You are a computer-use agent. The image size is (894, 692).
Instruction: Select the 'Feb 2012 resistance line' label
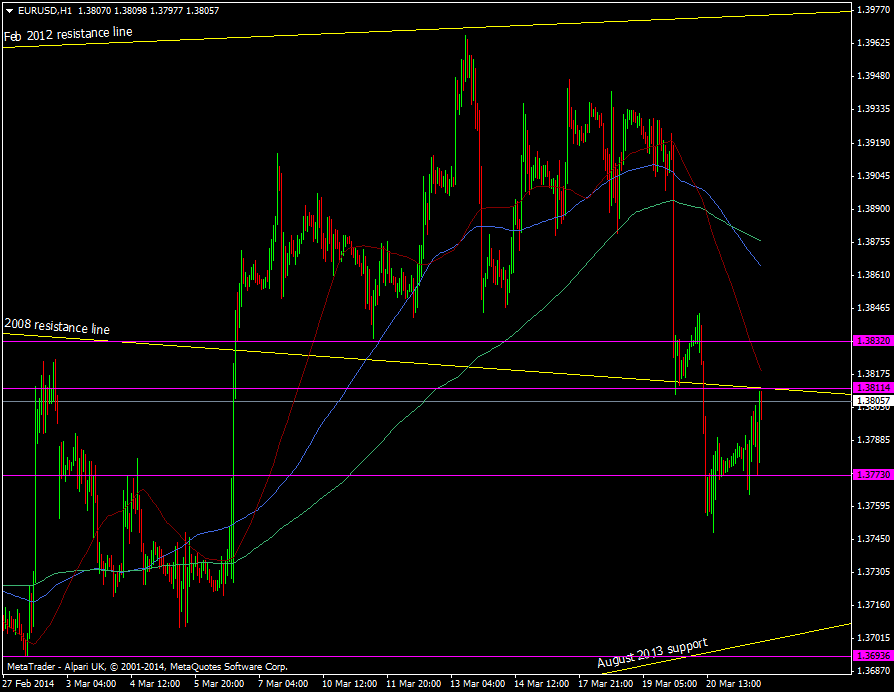click(x=68, y=34)
